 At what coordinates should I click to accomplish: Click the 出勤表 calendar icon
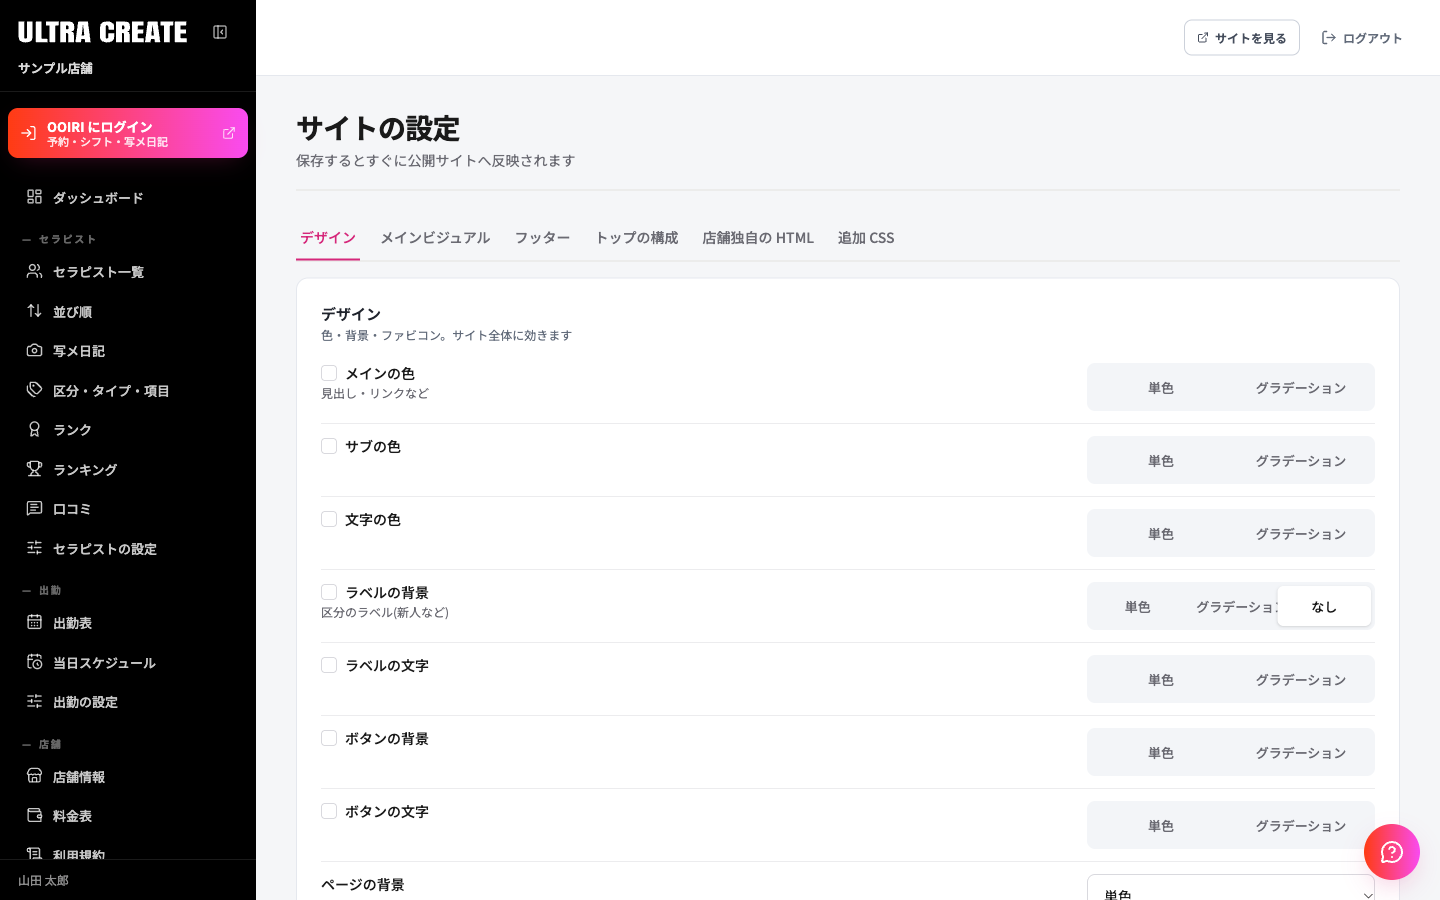(x=34, y=622)
